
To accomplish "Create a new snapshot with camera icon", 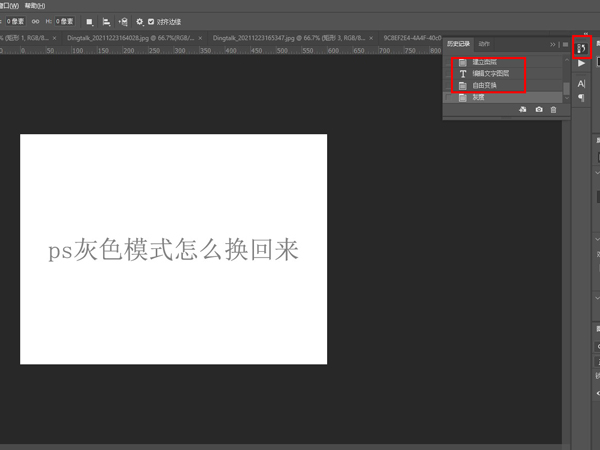I will coord(539,110).
